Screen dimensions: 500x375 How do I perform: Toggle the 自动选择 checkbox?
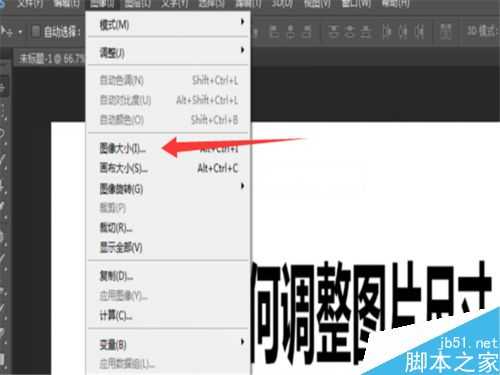(36, 31)
